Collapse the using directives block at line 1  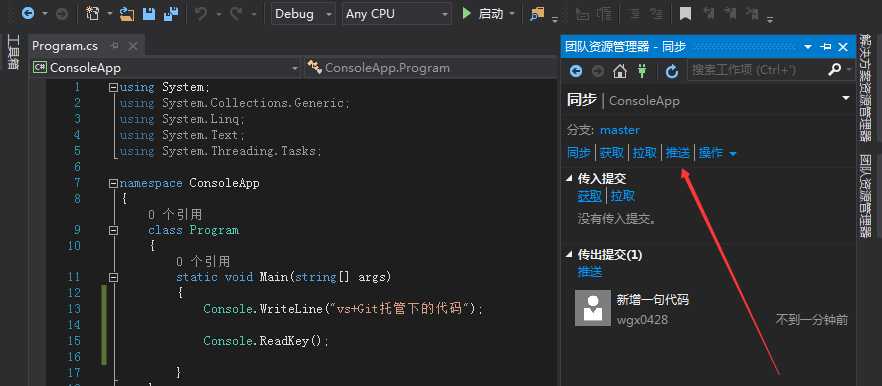[114, 87]
